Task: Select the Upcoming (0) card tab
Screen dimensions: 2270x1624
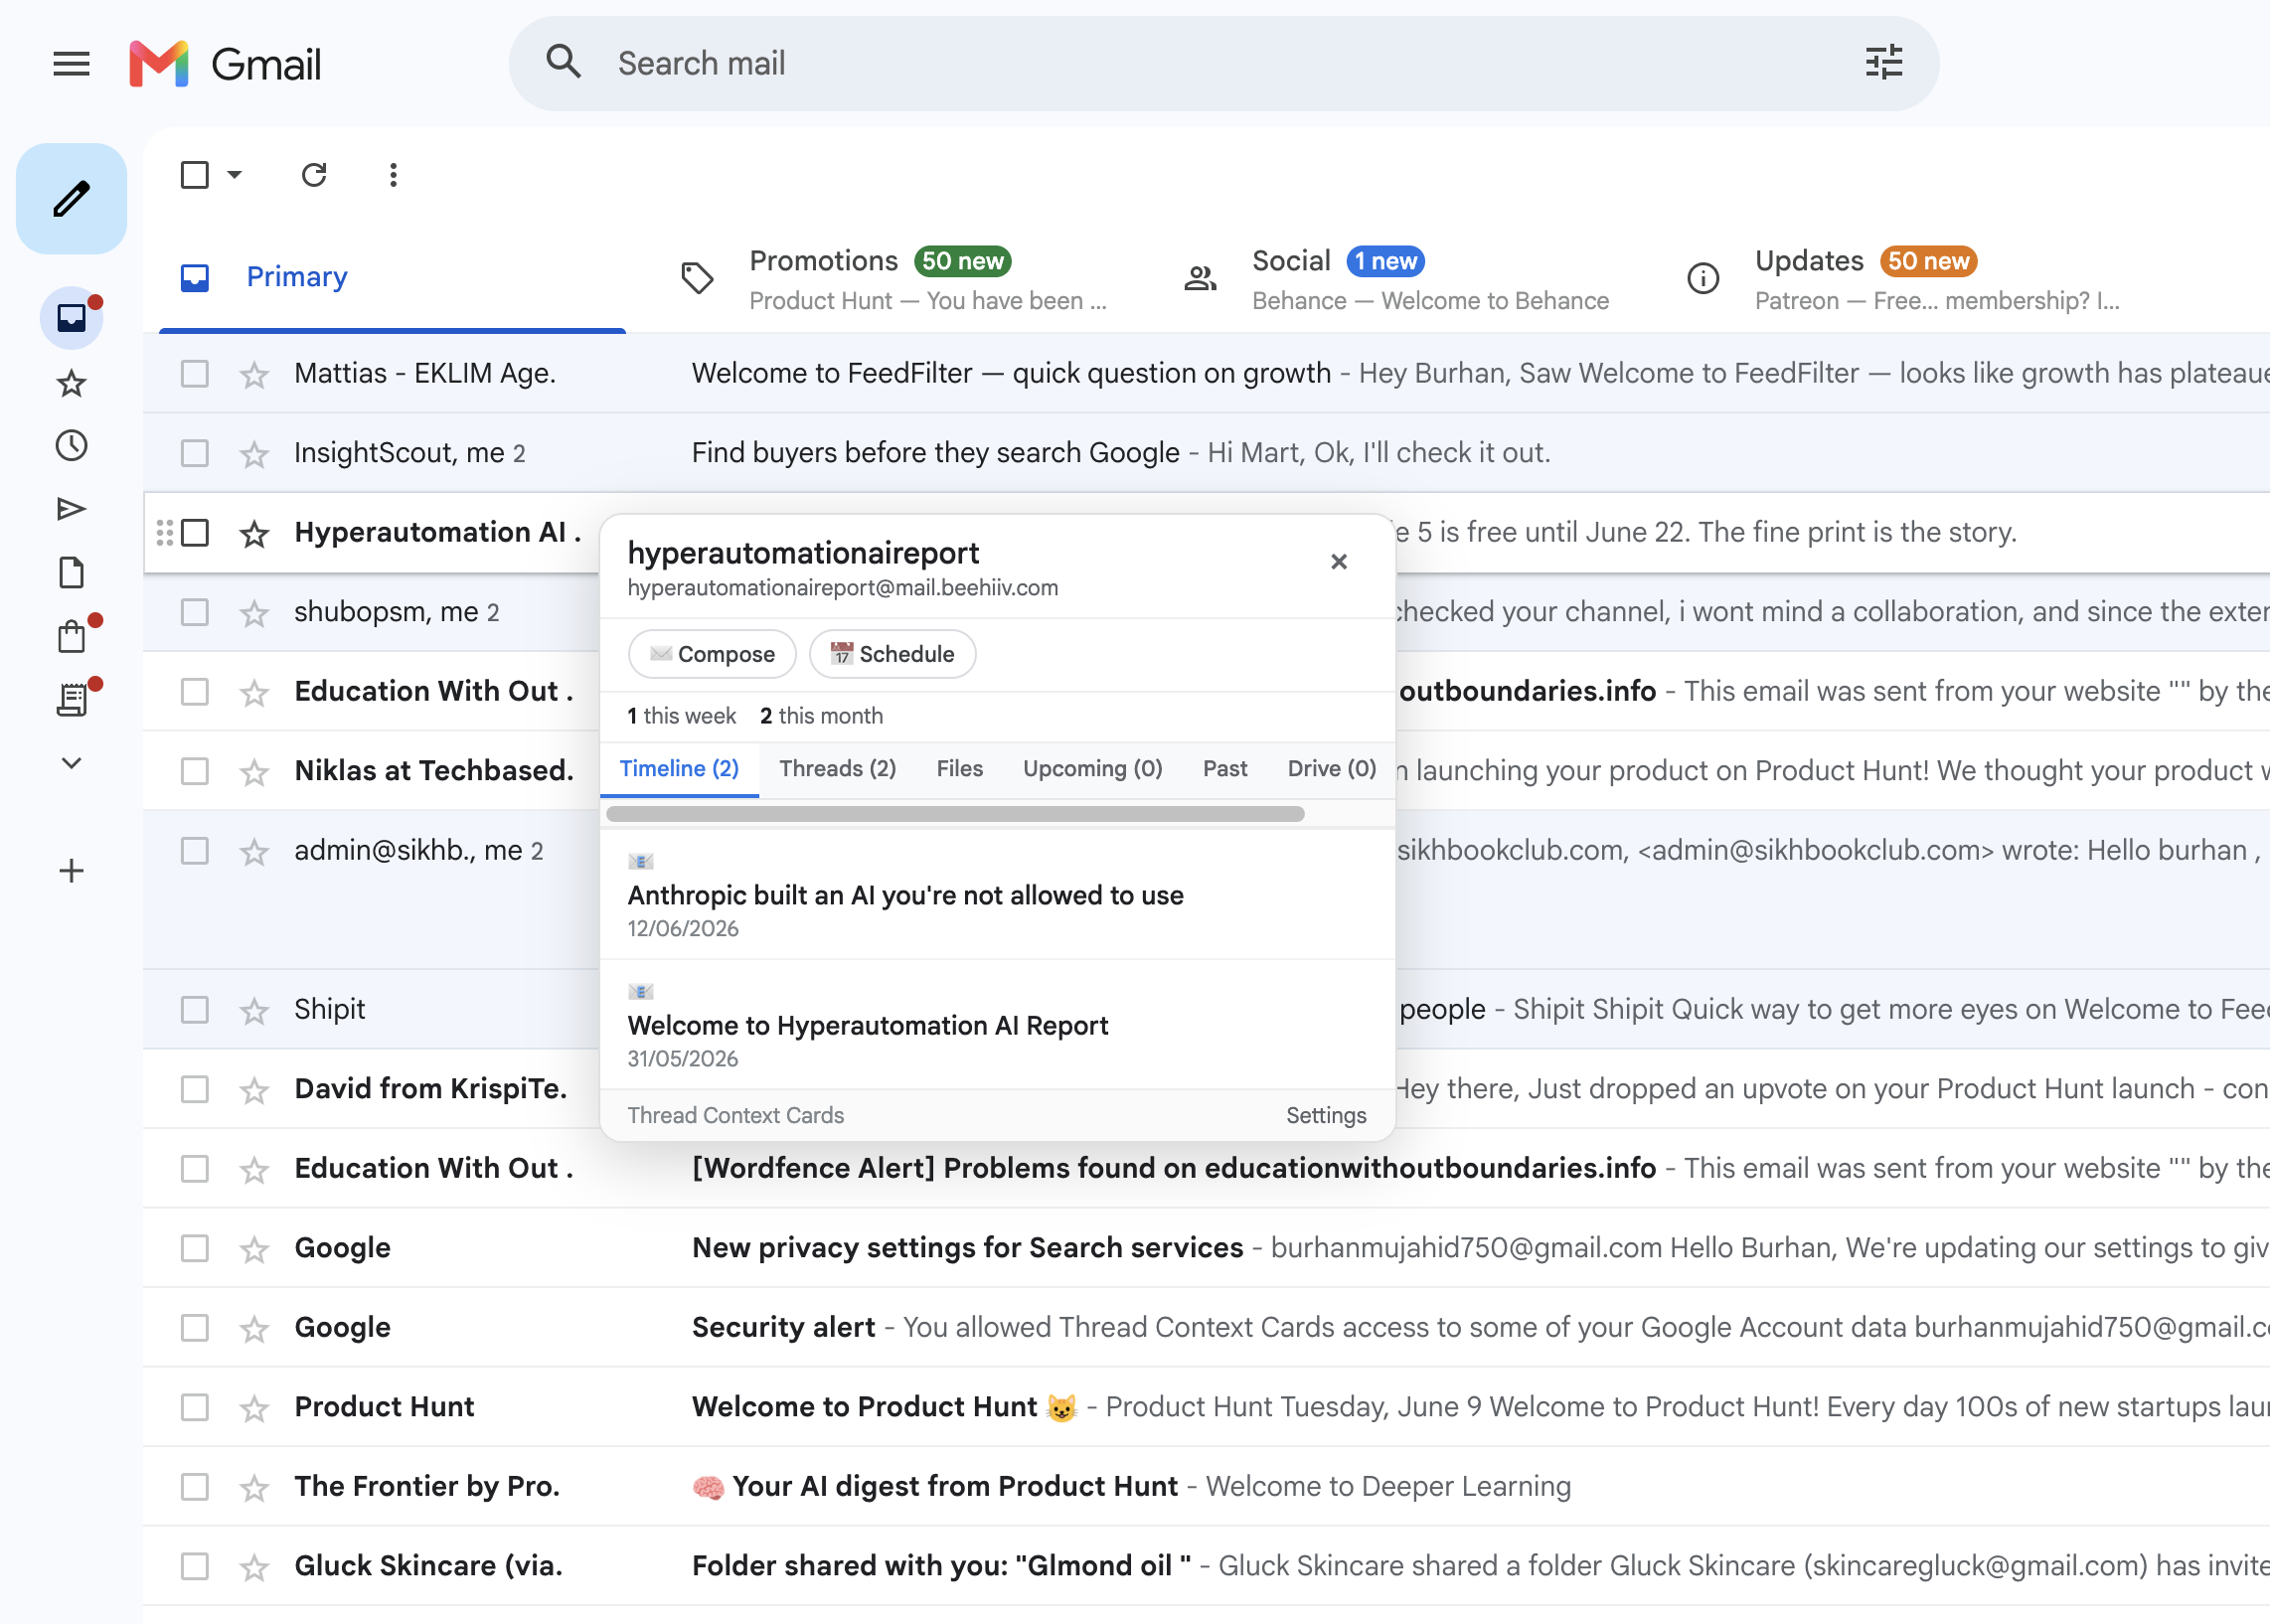Action: click(x=1092, y=768)
